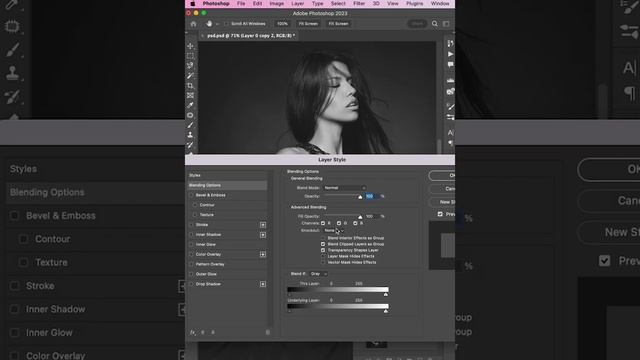
Task: Add another Color Overlay with plus icon
Action: (263, 254)
